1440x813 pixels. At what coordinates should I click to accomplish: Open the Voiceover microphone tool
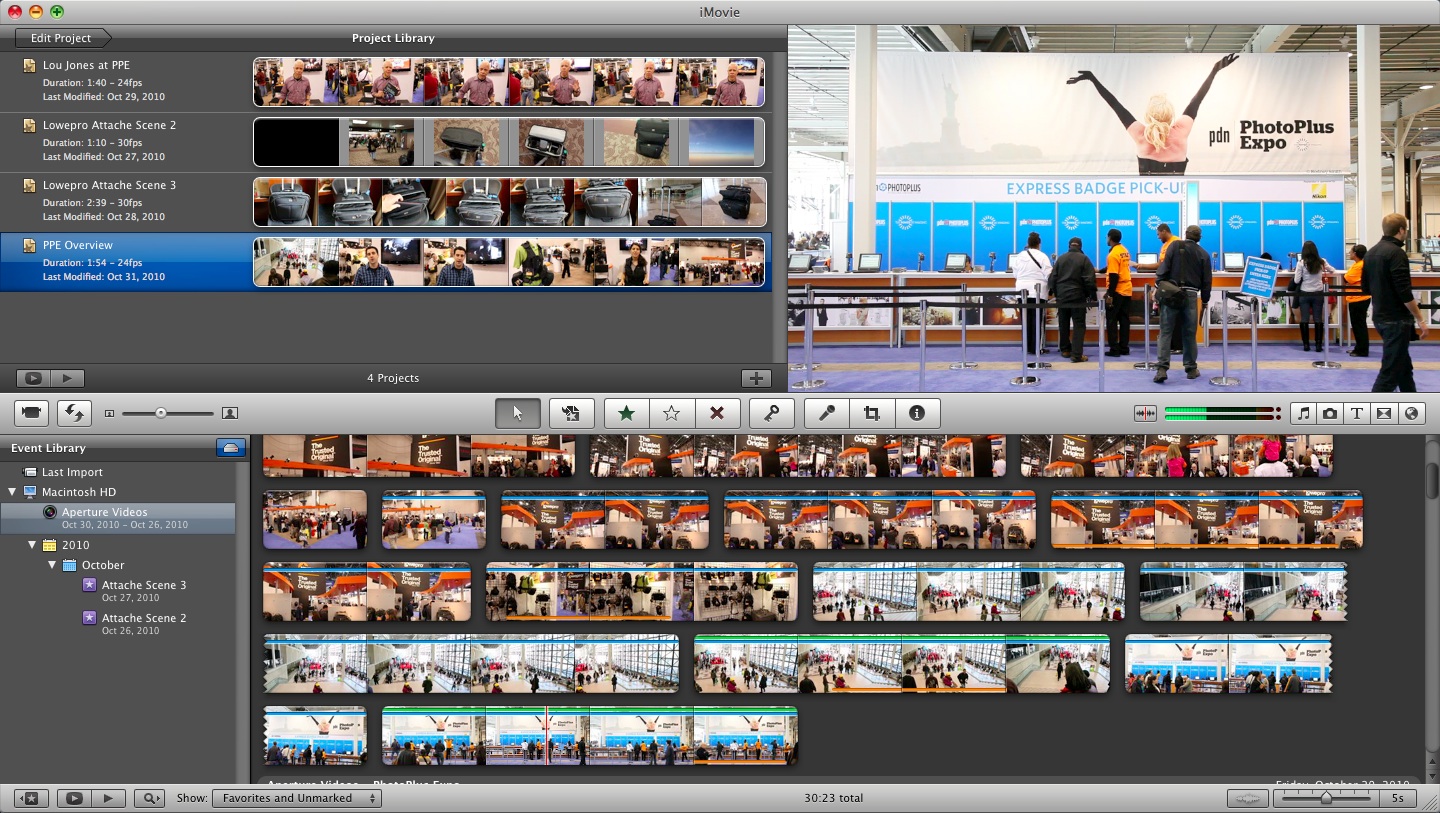(x=827, y=413)
